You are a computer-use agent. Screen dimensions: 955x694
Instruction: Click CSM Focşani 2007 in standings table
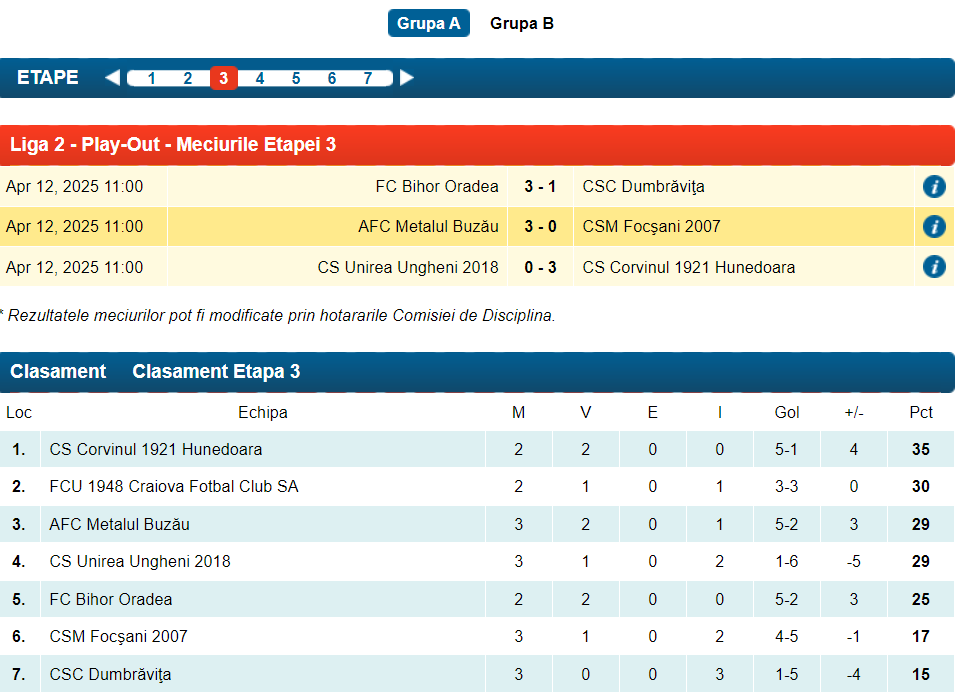pos(118,637)
